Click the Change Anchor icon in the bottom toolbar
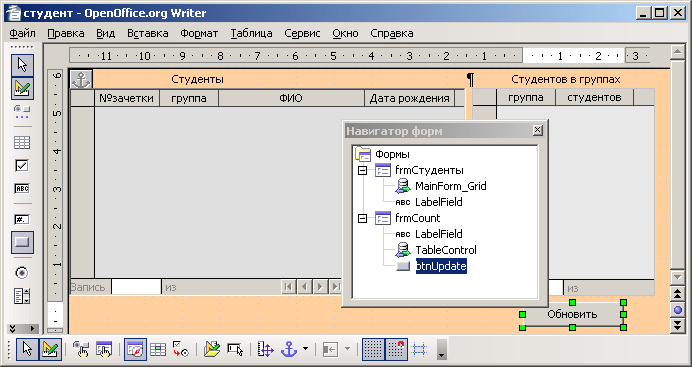 [289, 350]
